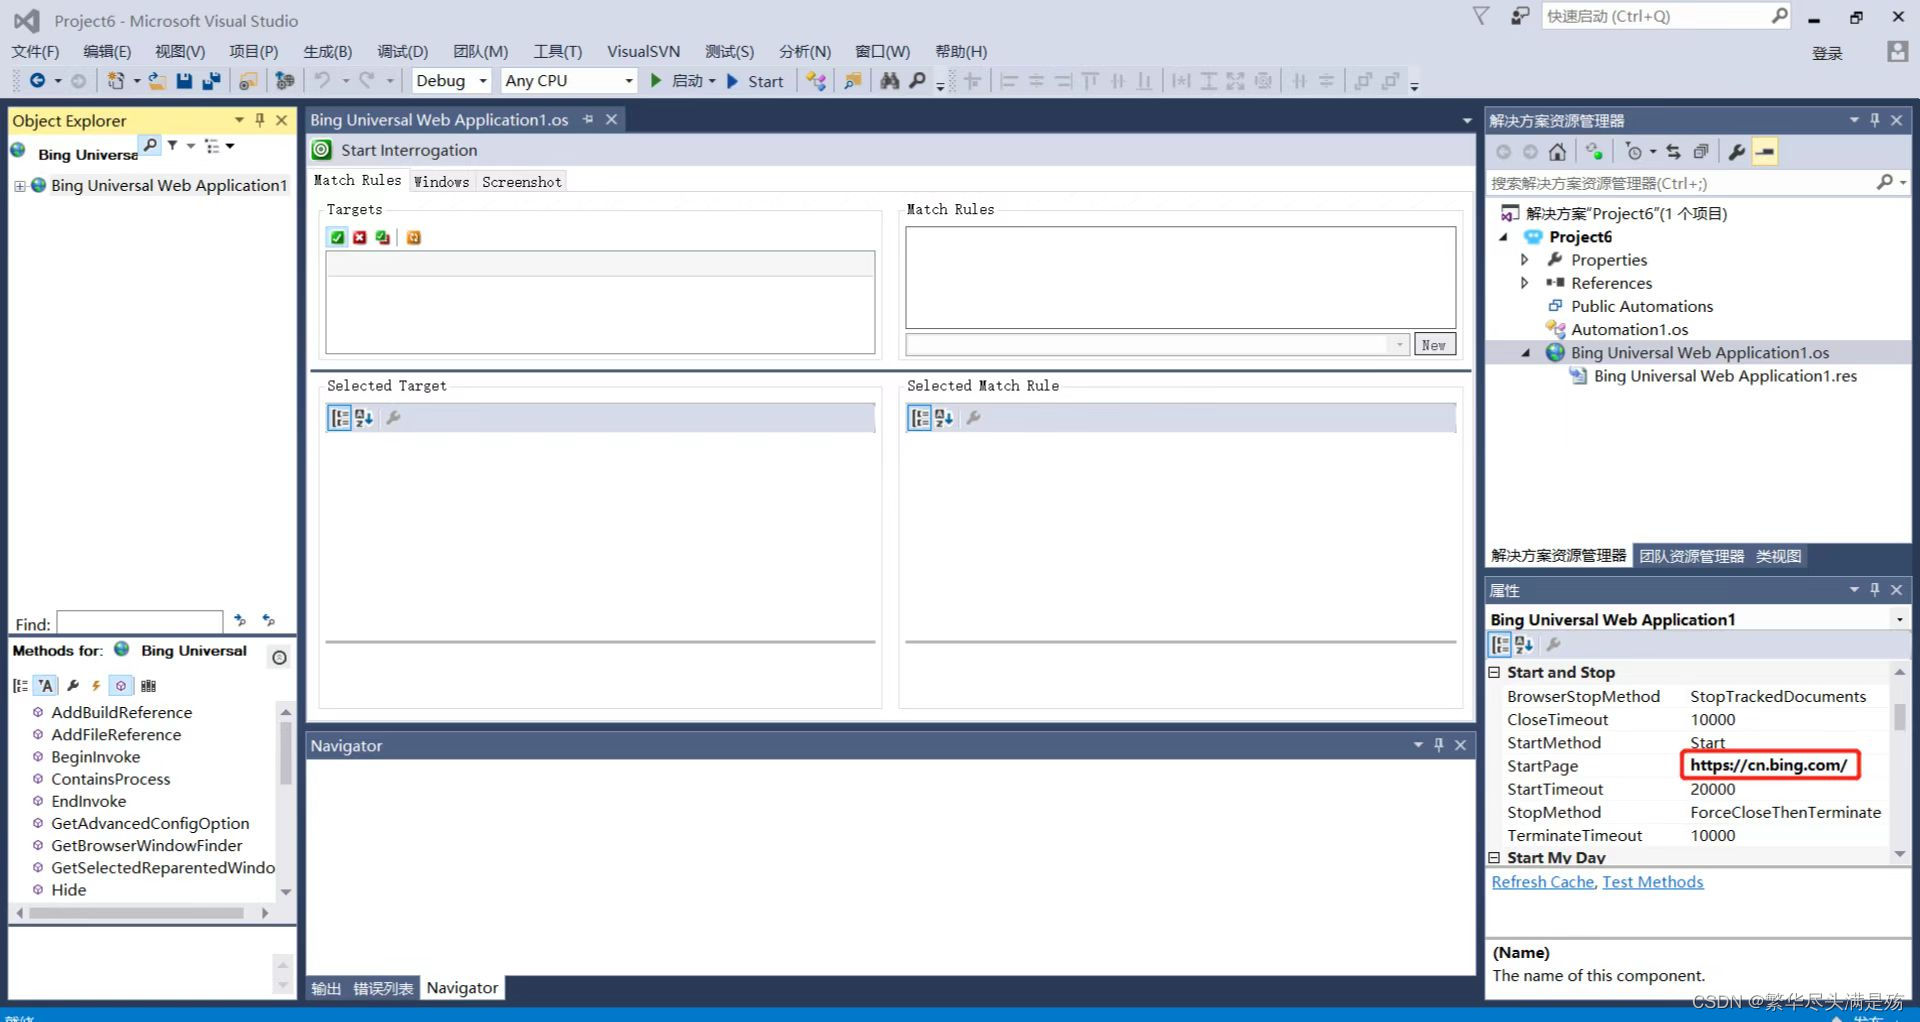Click Home icon in Solution Explorer toolbar
This screenshot has width=1920, height=1022.
[x=1557, y=152]
